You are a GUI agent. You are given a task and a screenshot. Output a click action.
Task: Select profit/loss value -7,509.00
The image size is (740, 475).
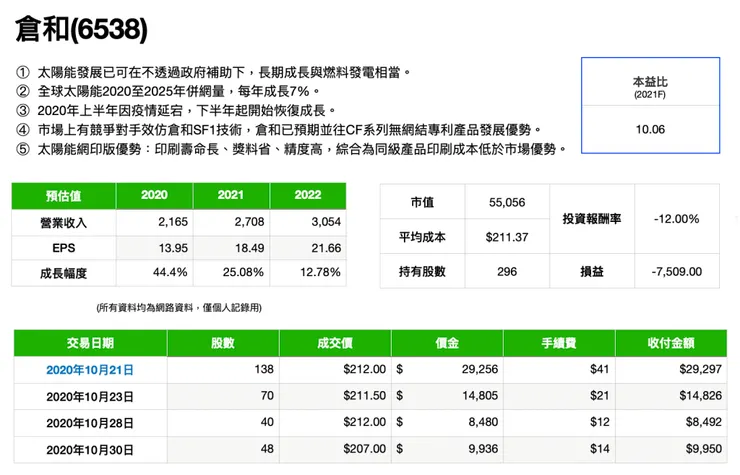point(676,271)
